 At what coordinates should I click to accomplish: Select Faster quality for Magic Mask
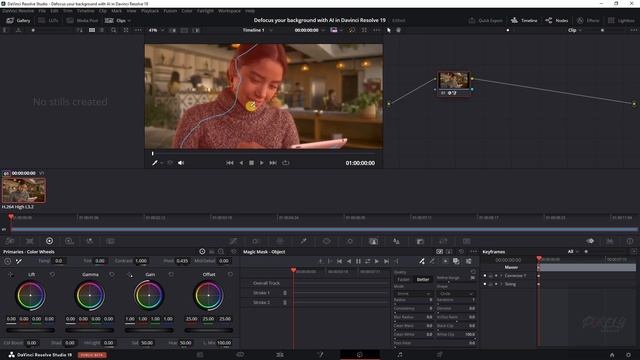click(x=403, y=280)
